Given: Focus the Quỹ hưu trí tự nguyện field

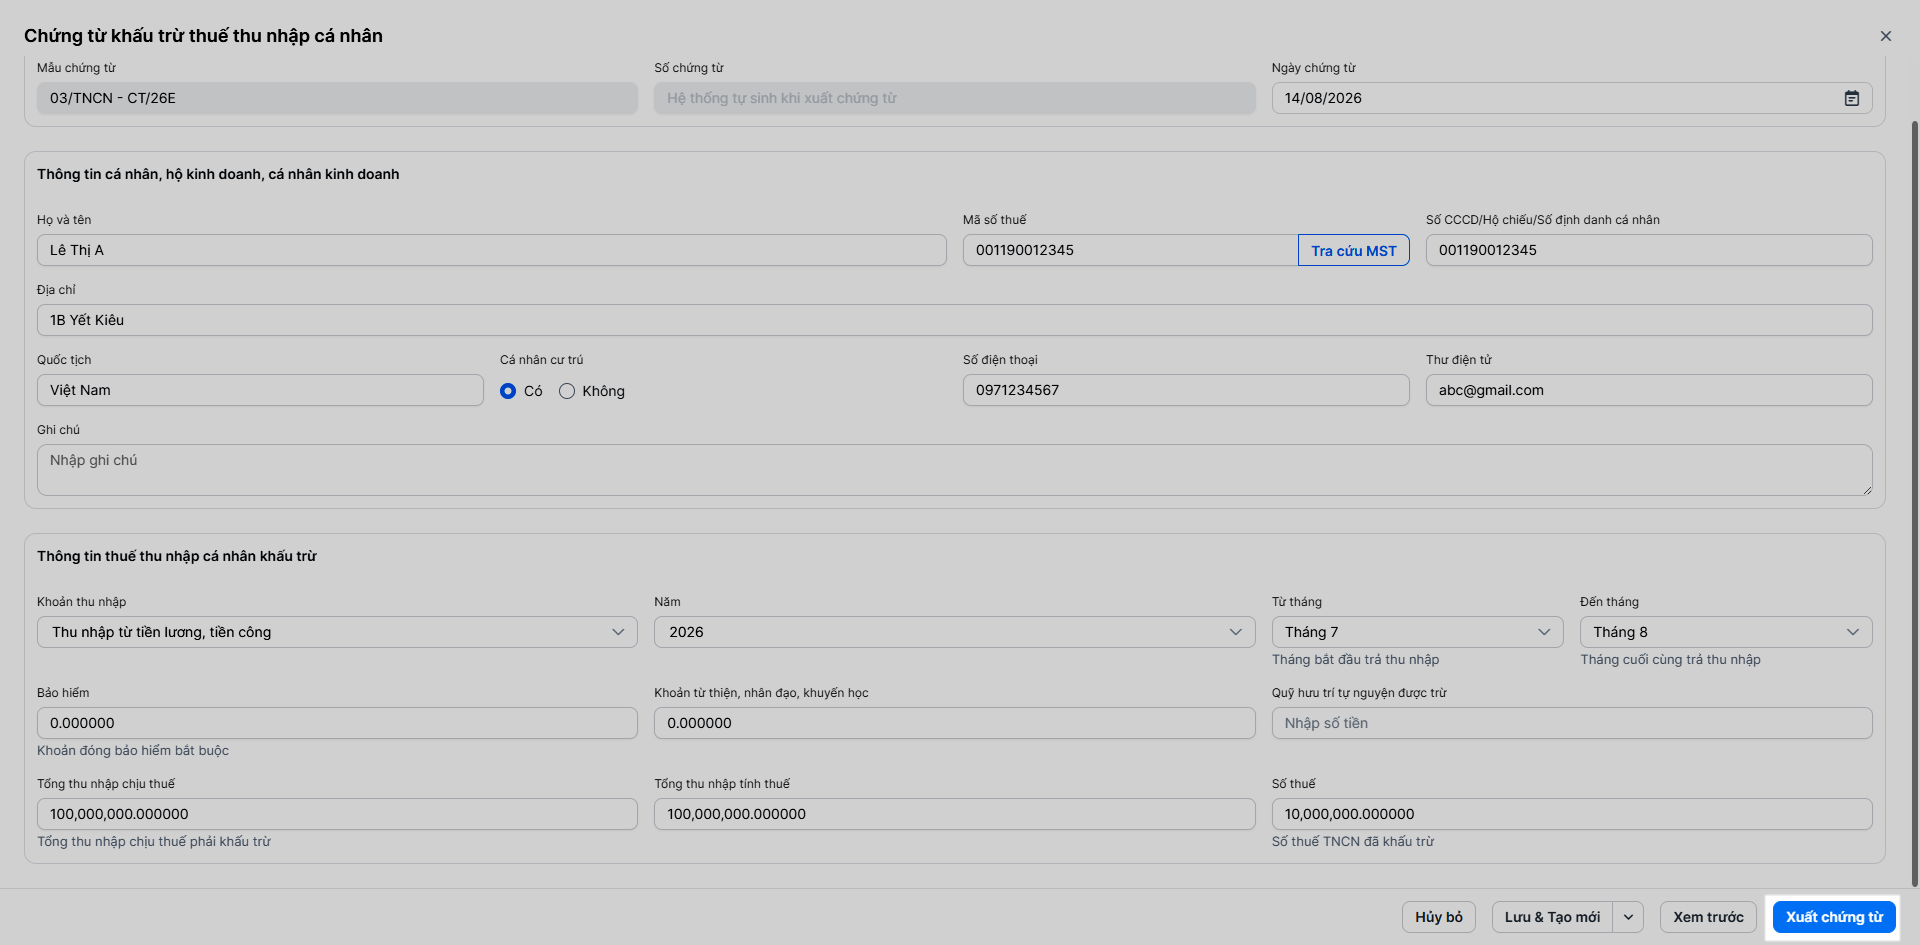Looking at the screenshot, I should 1572,723.
